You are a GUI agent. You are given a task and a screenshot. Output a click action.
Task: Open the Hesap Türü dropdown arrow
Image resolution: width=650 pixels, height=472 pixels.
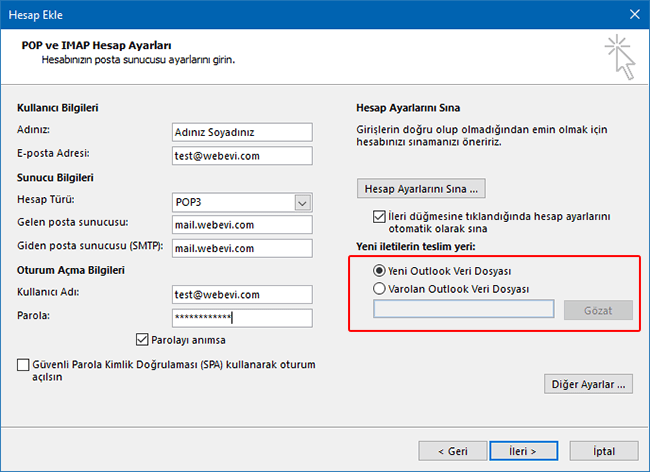tap(303, 202)
